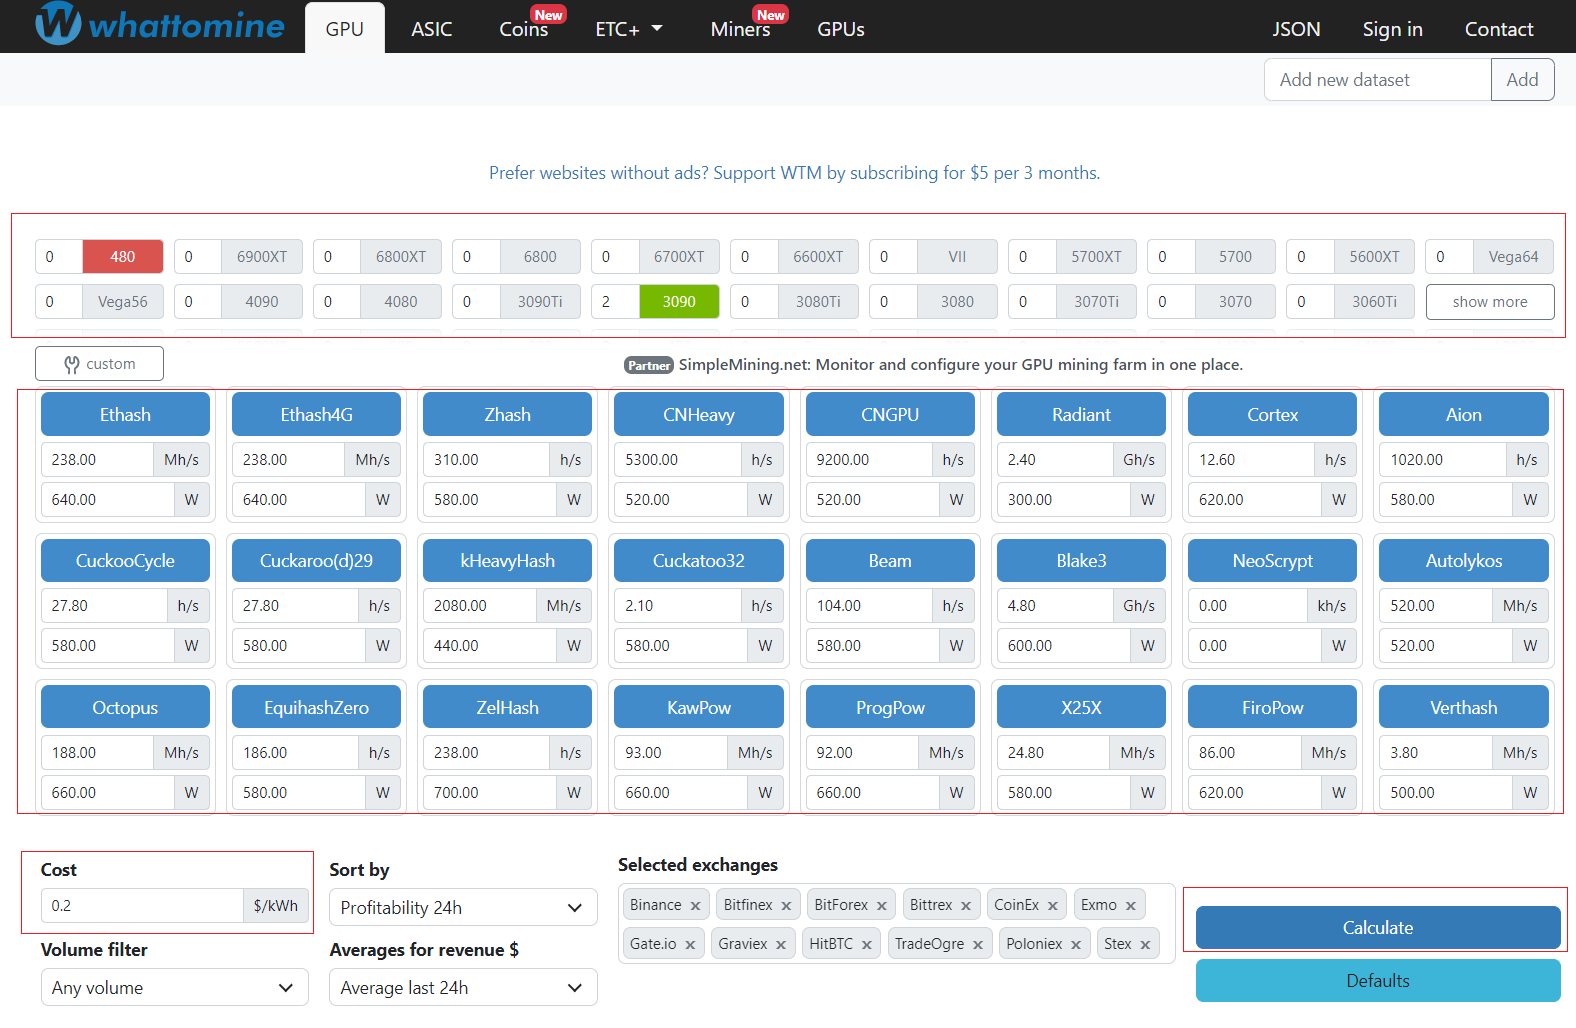Switch to the ASIC tab
The height and width of the screenshot is (1028, 1576).
[431, 29]
